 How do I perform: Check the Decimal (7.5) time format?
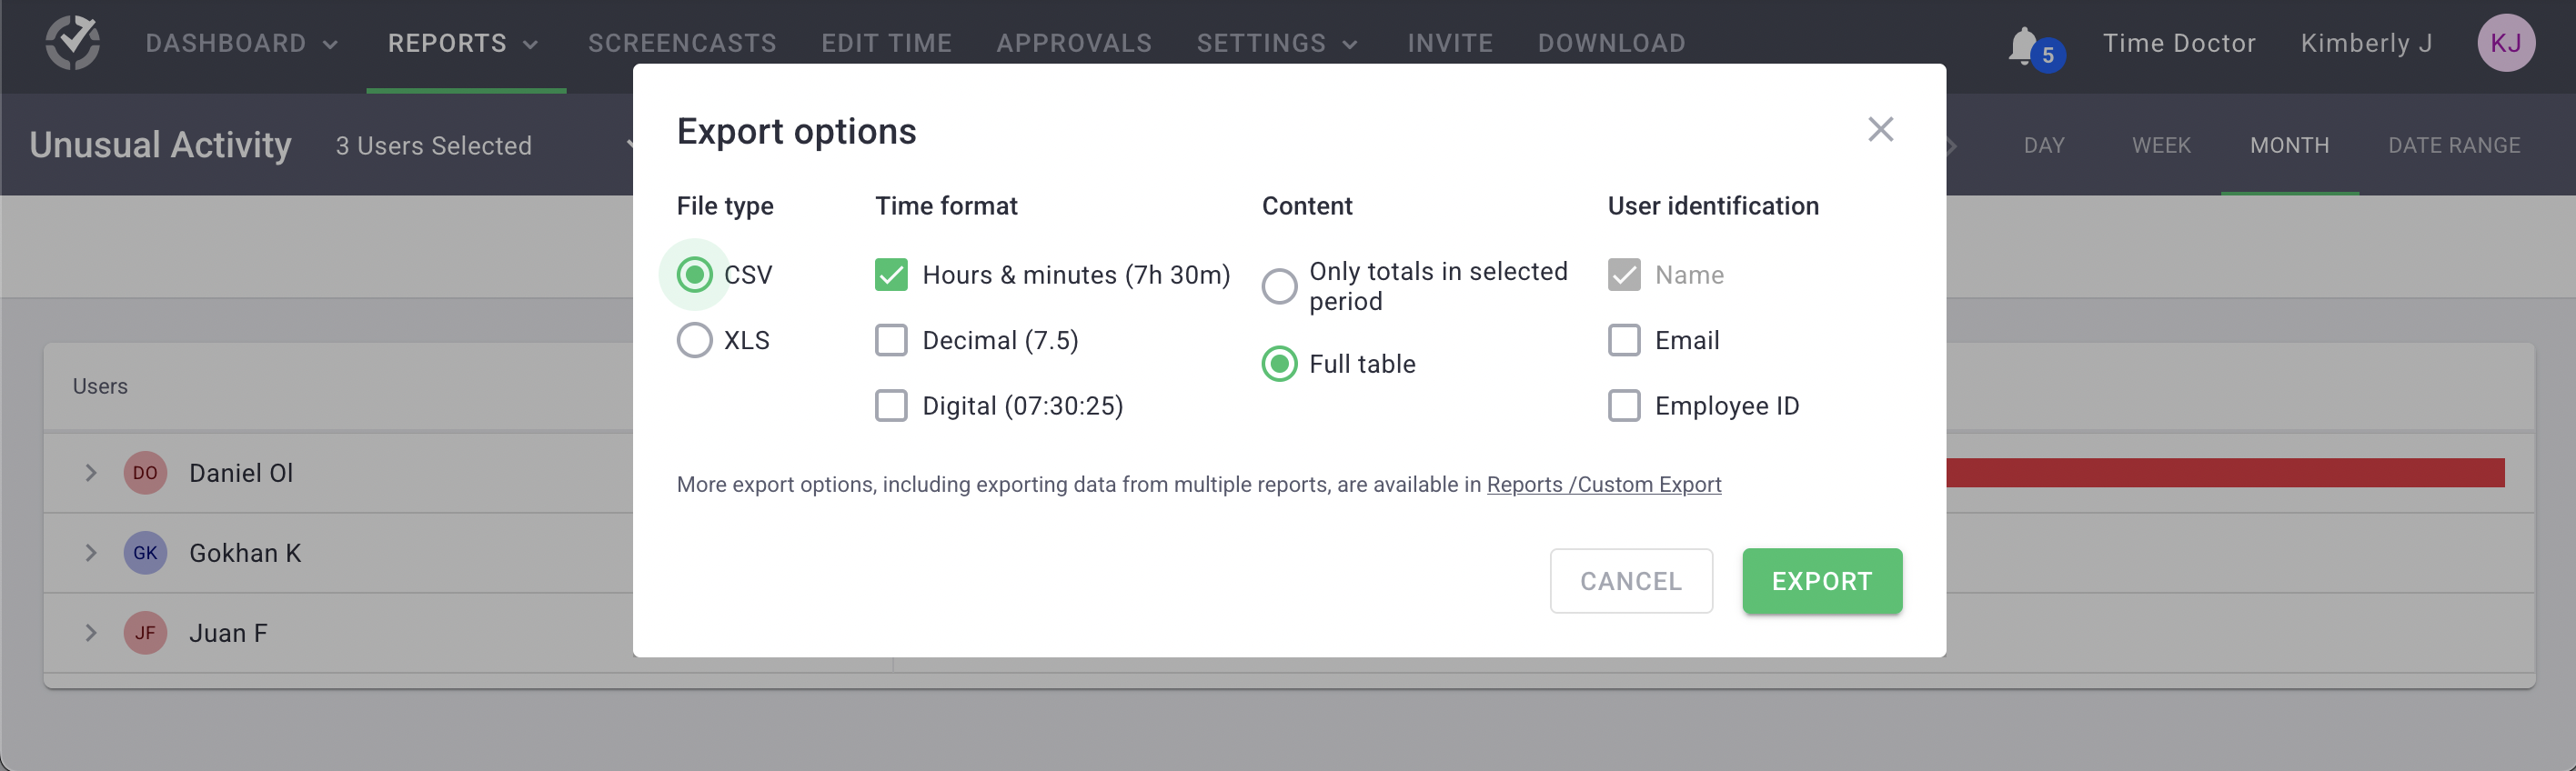point(891,340)
